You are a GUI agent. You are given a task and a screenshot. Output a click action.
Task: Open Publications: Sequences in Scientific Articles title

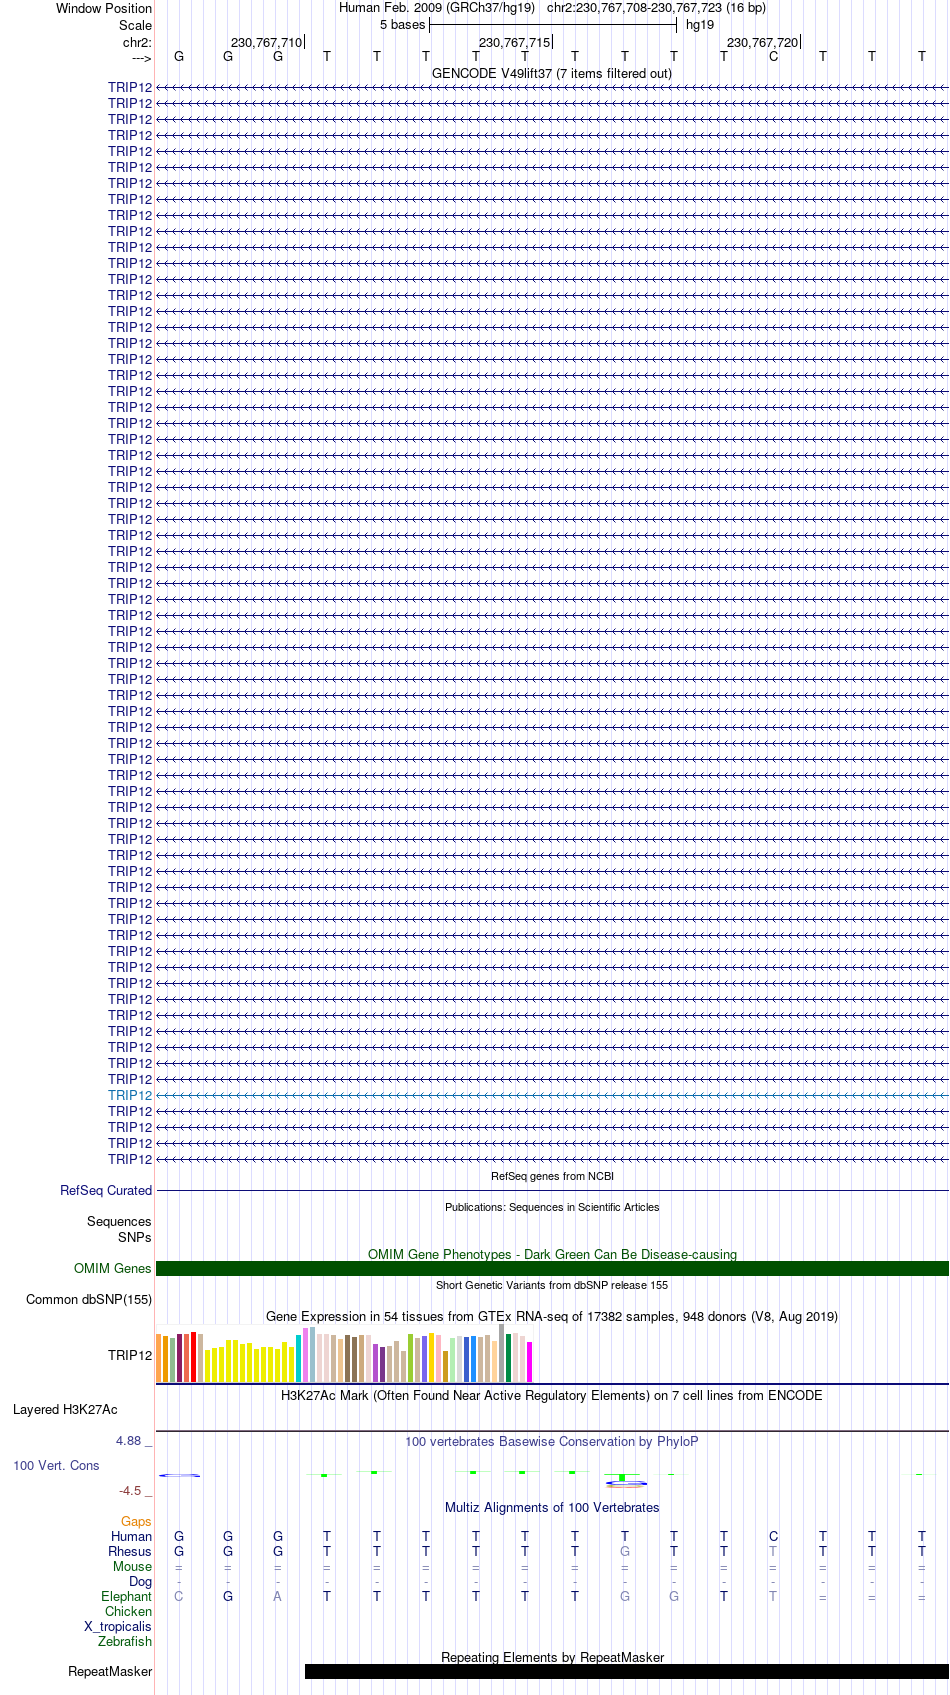point(552,1207)
